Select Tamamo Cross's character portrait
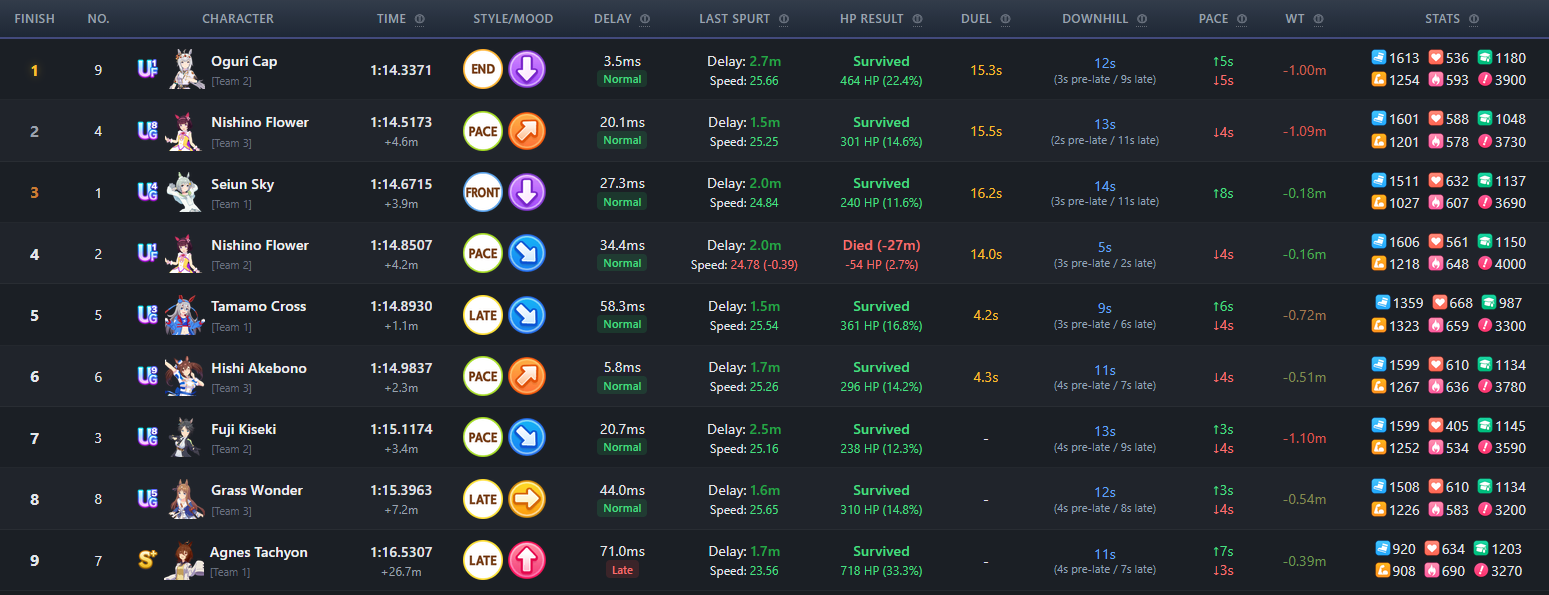 click(x=186, y=315)
